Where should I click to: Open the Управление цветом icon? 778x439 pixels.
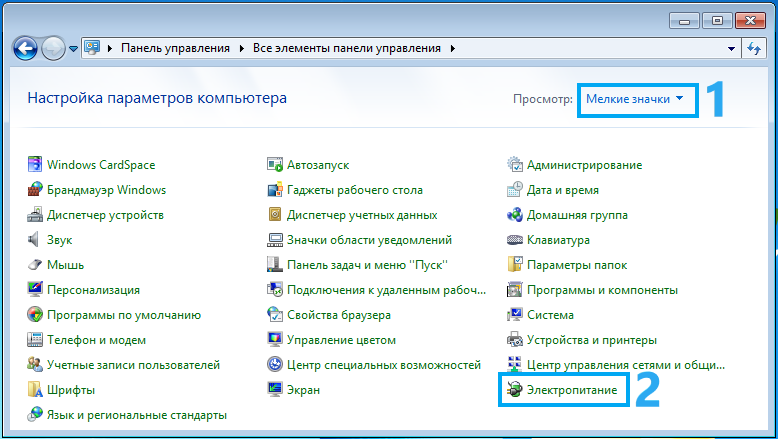click(275, 340)
